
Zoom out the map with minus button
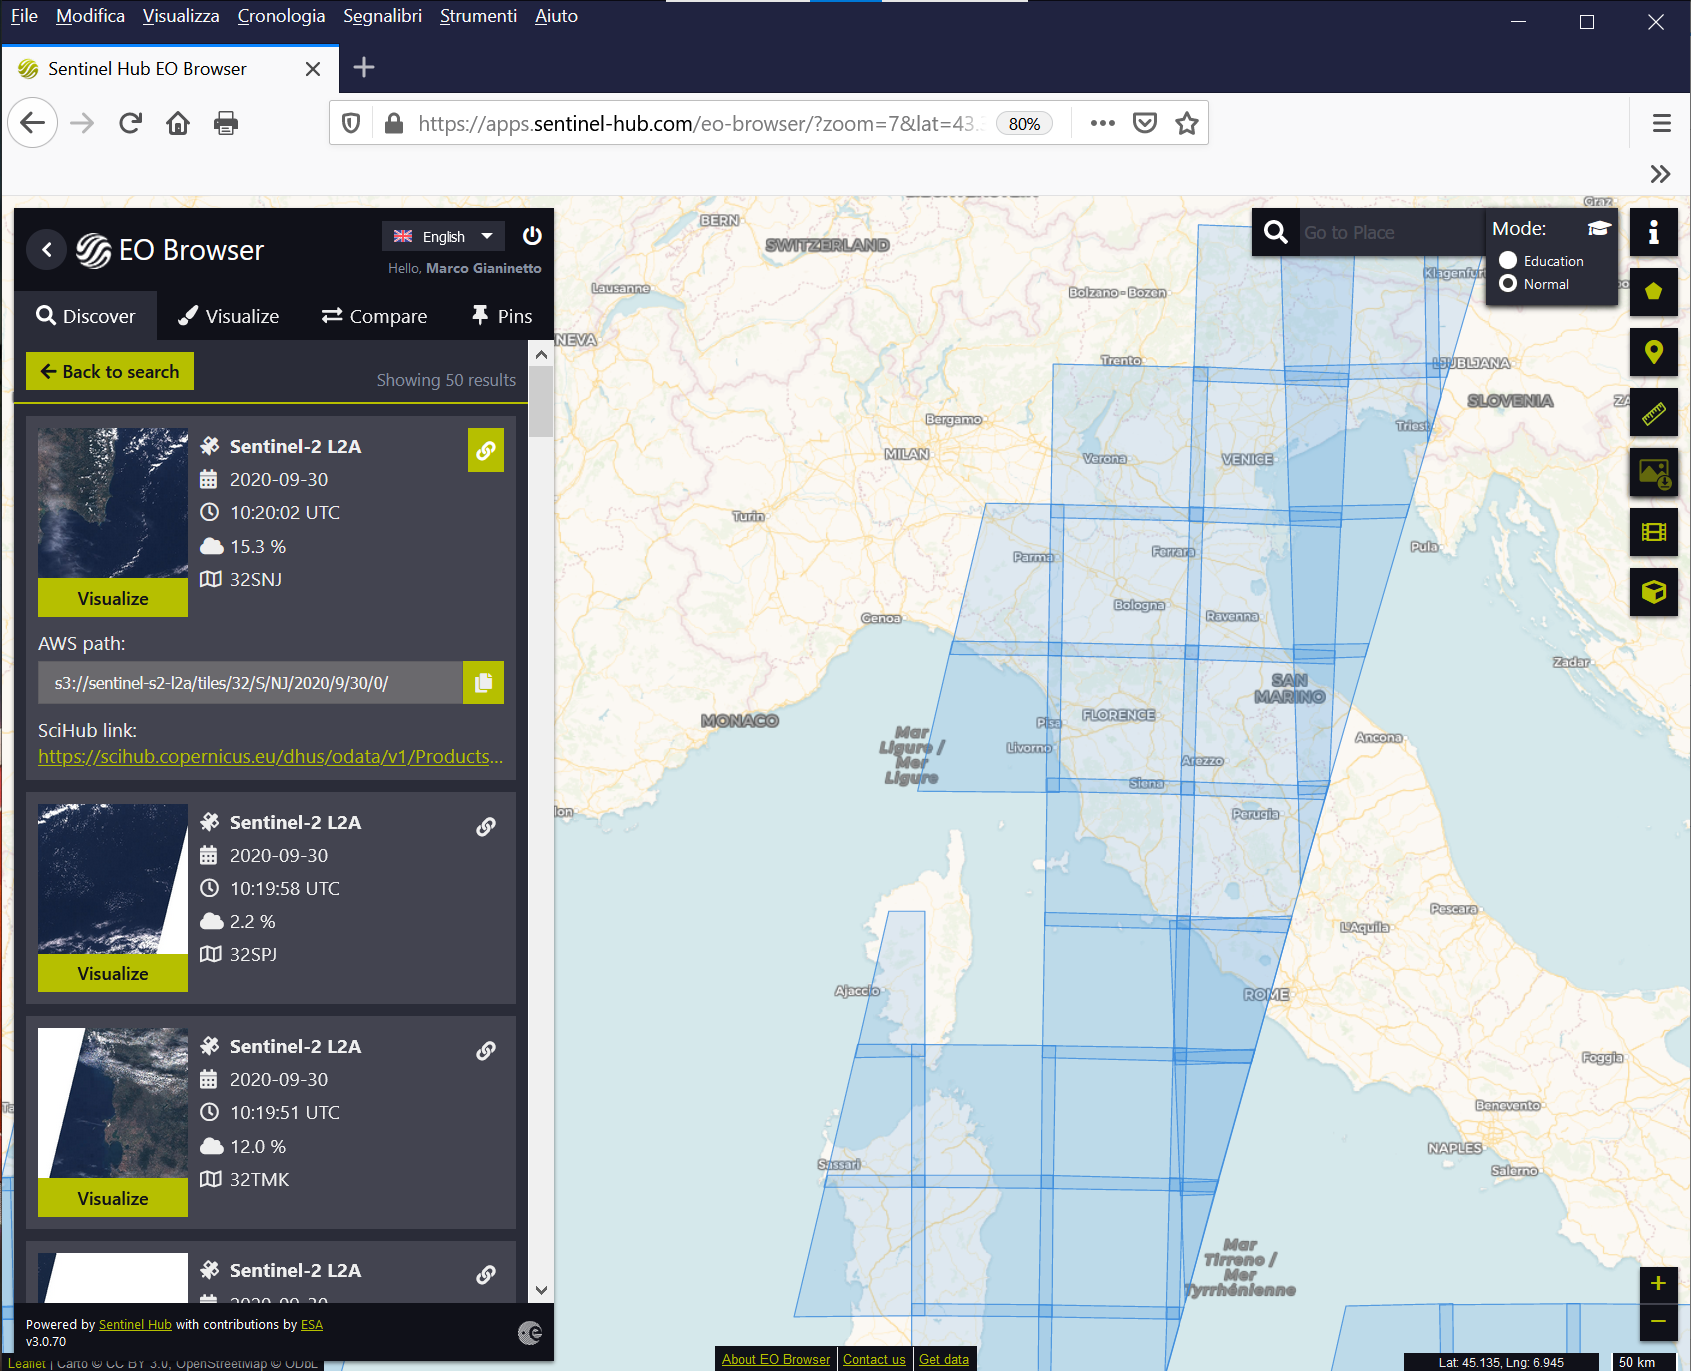[1658, 1322]
